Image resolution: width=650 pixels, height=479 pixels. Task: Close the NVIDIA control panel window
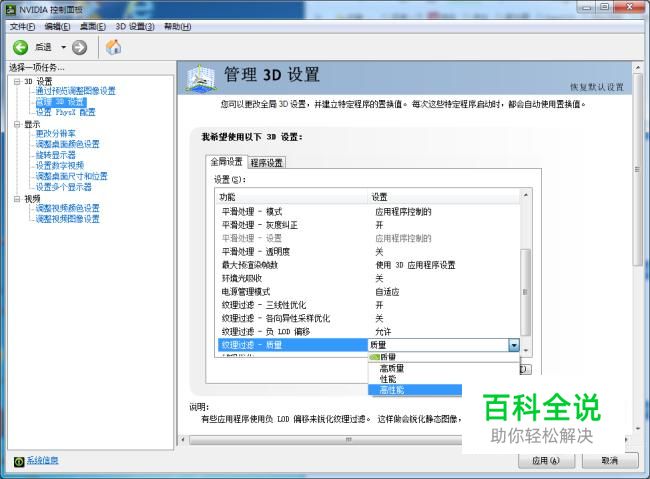(629, 7)
